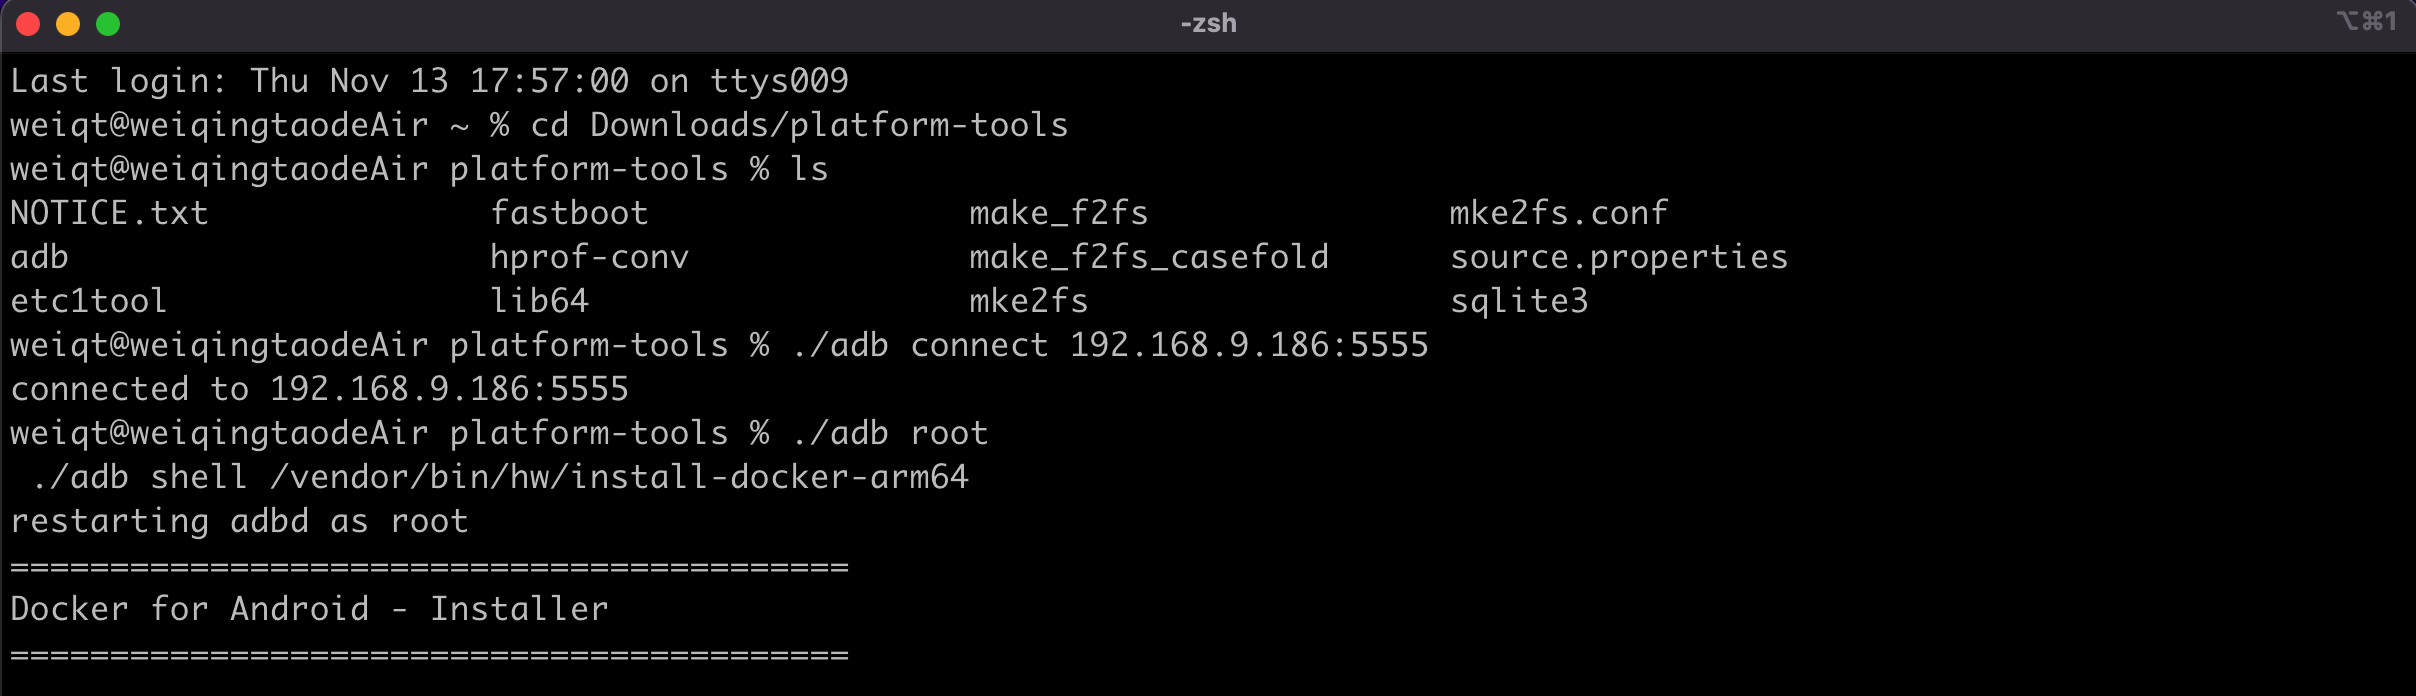Click the "./adb root" command text

coord(889,433)
